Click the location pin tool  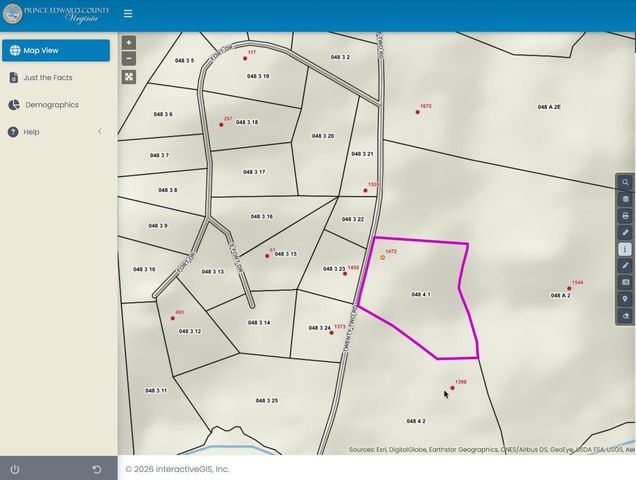625,298
